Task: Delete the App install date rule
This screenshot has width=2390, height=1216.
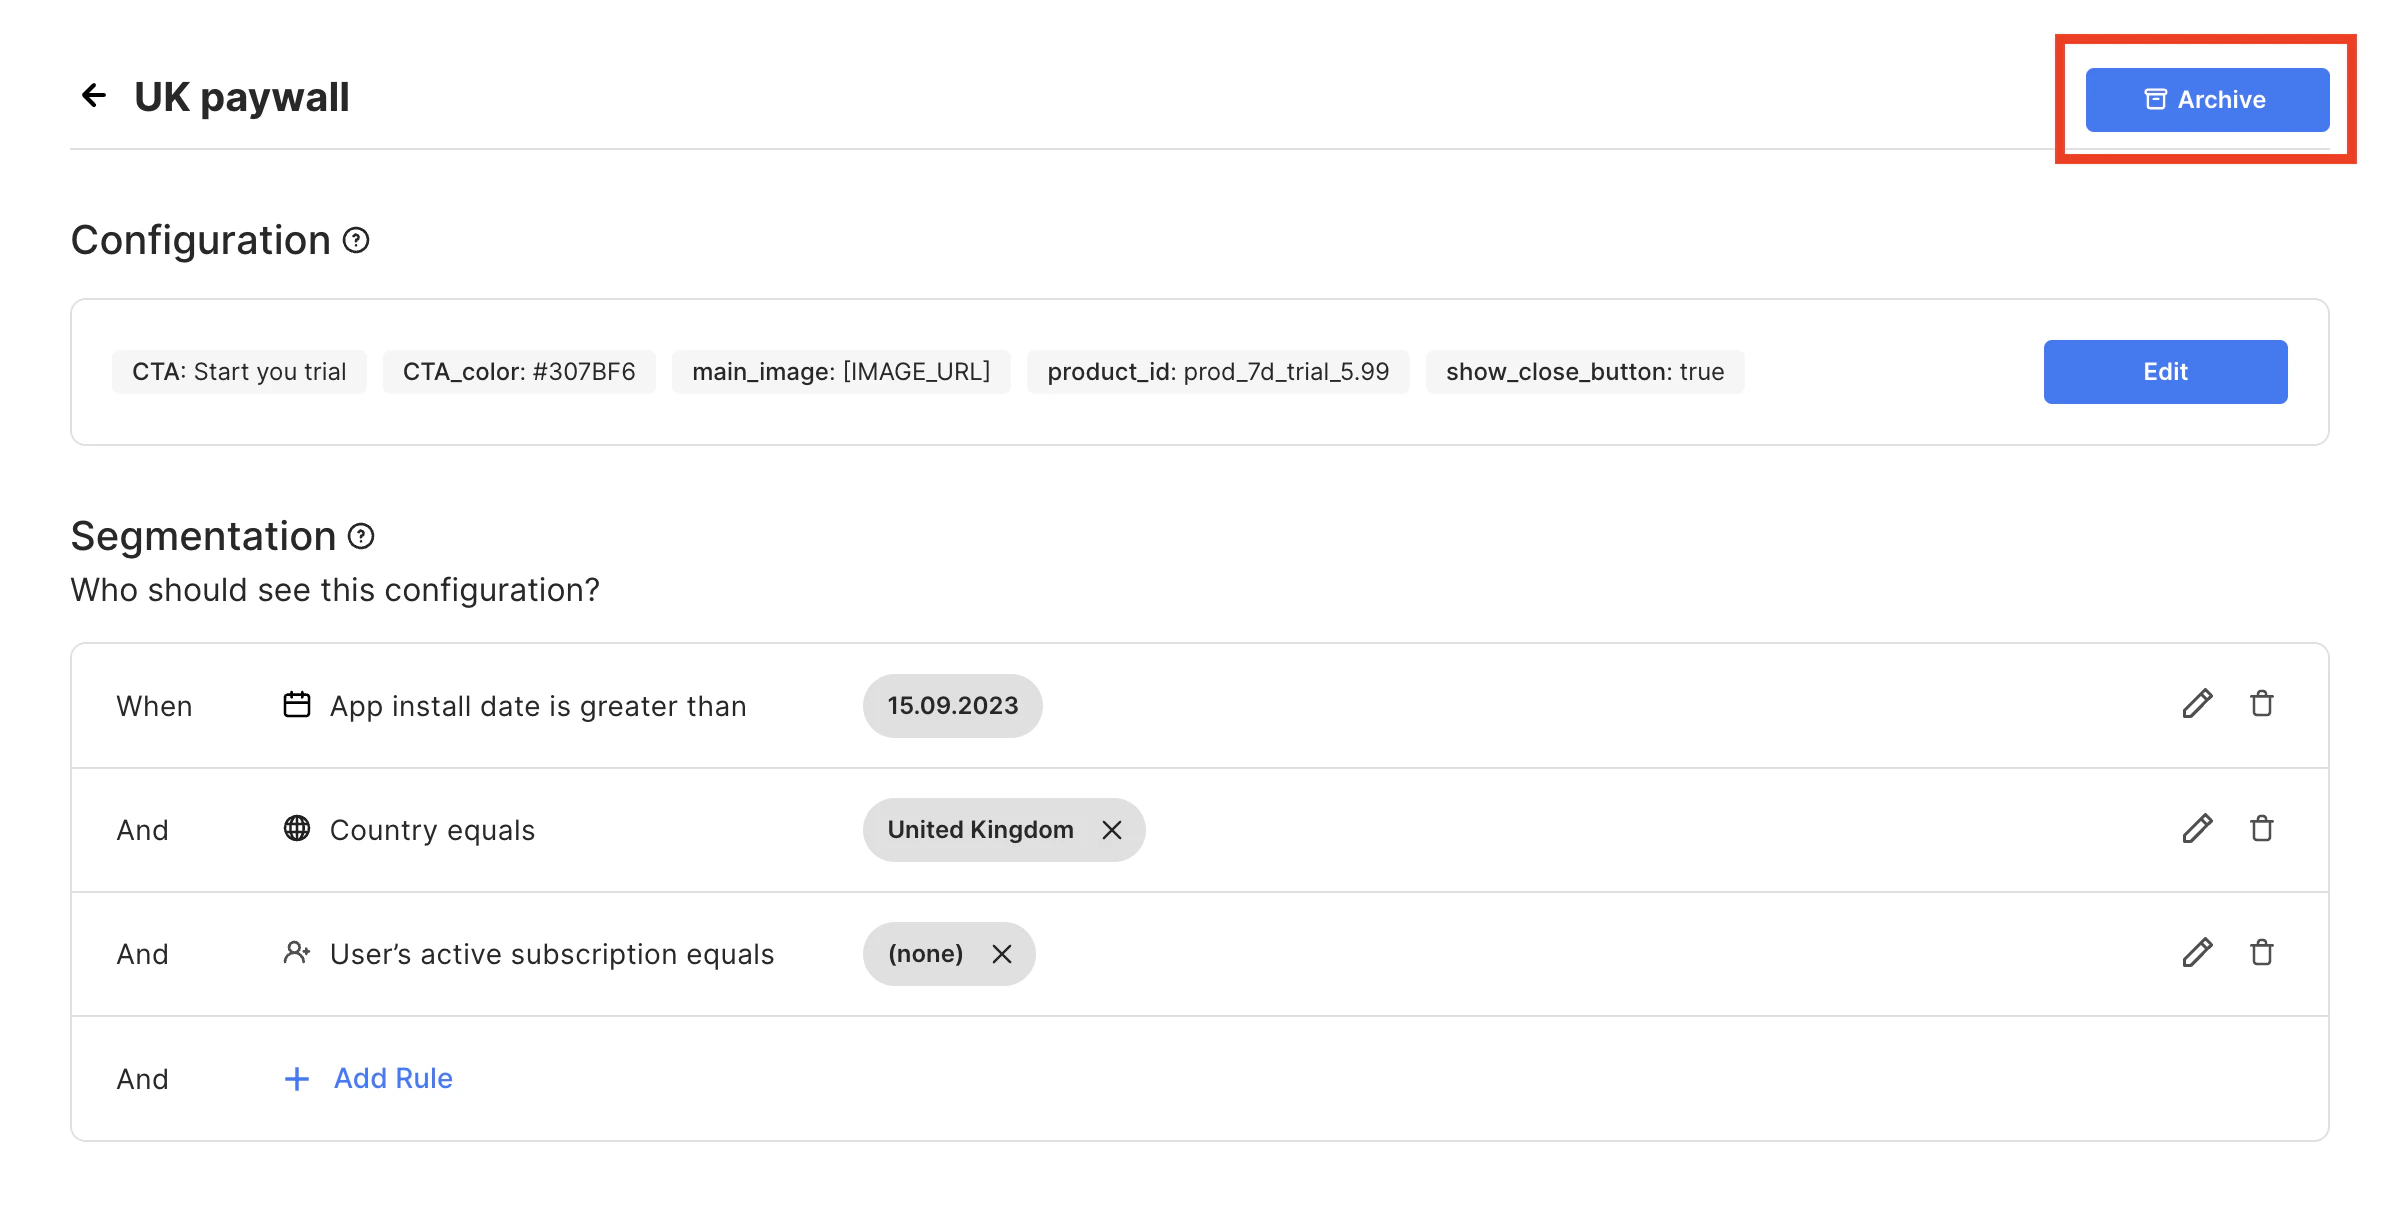Action: 2261,705
